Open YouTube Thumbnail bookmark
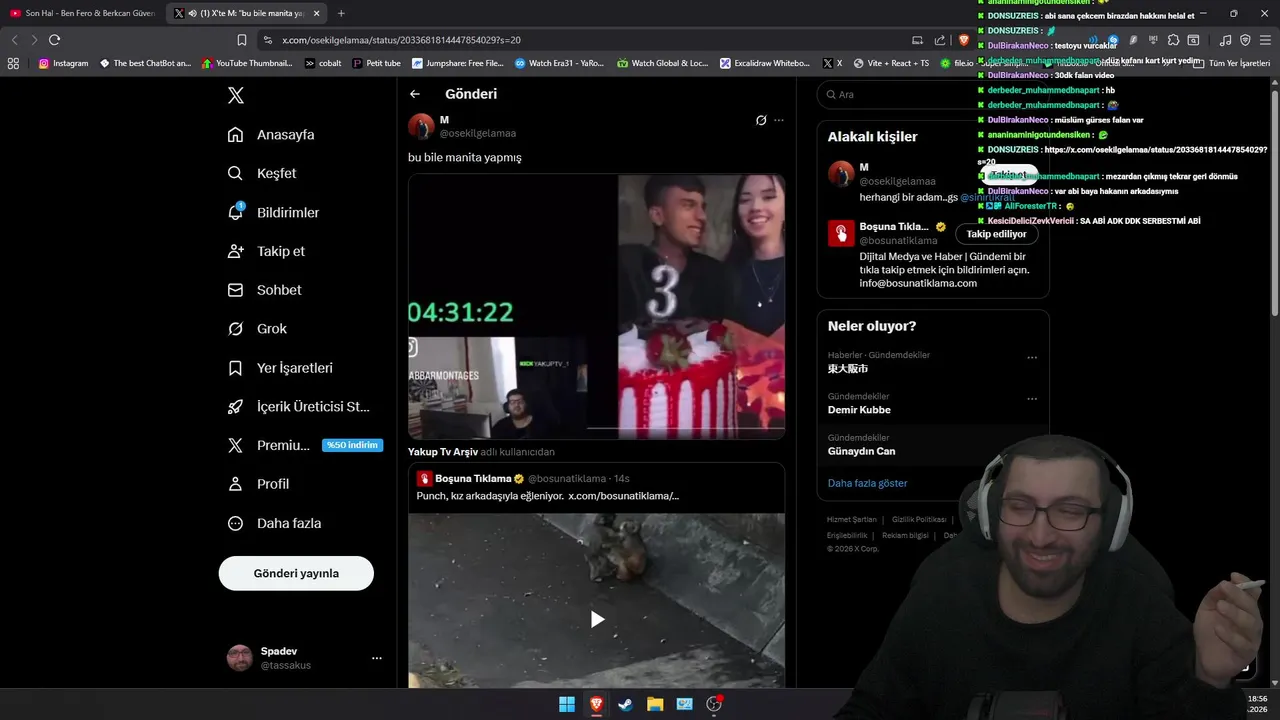1280x720 pixels. pyautogui.click(x=247, y=63)
